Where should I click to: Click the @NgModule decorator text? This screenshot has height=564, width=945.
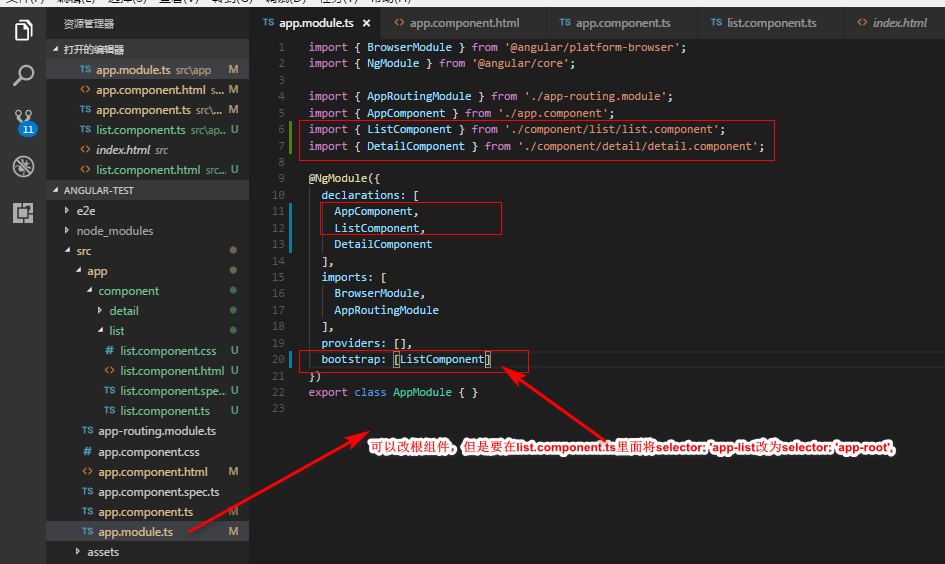click(x=338, y=179)
